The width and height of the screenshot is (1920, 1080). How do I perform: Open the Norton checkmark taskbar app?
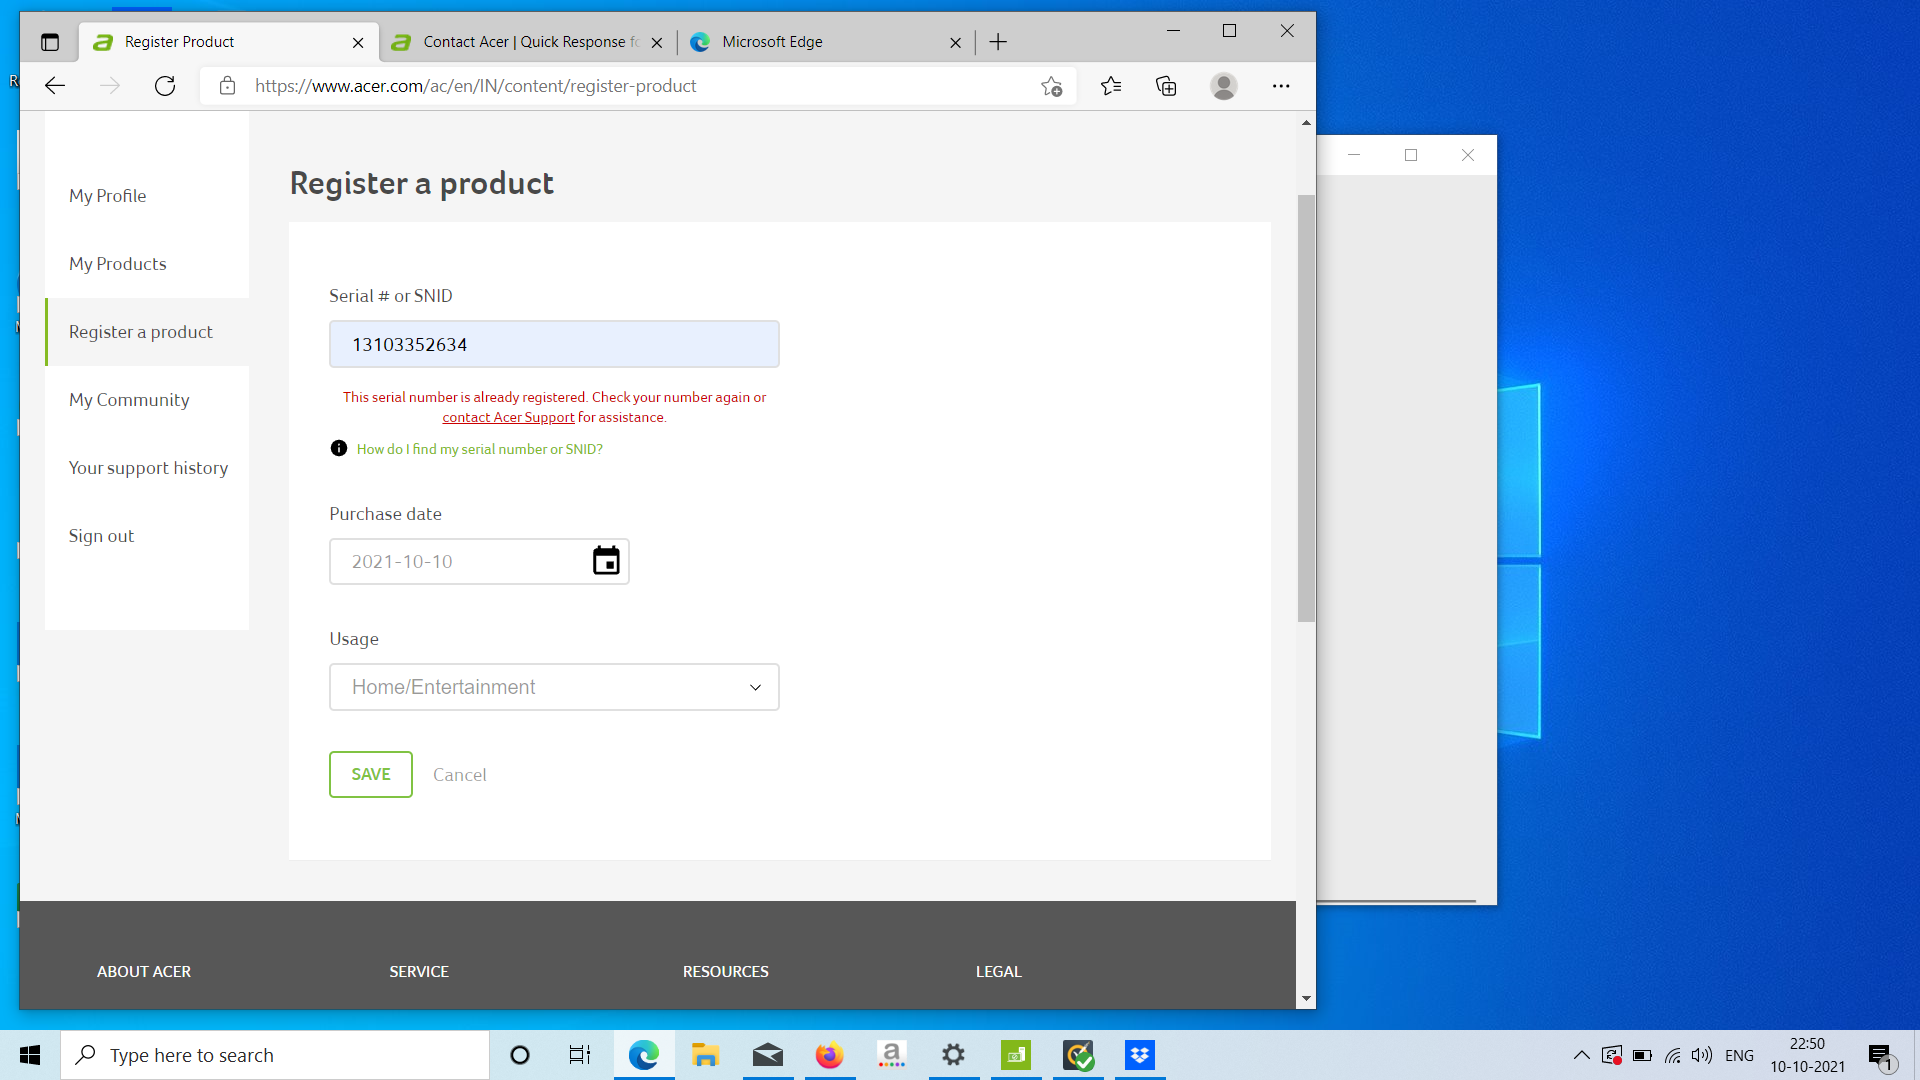click(x=1078, y=1055)
